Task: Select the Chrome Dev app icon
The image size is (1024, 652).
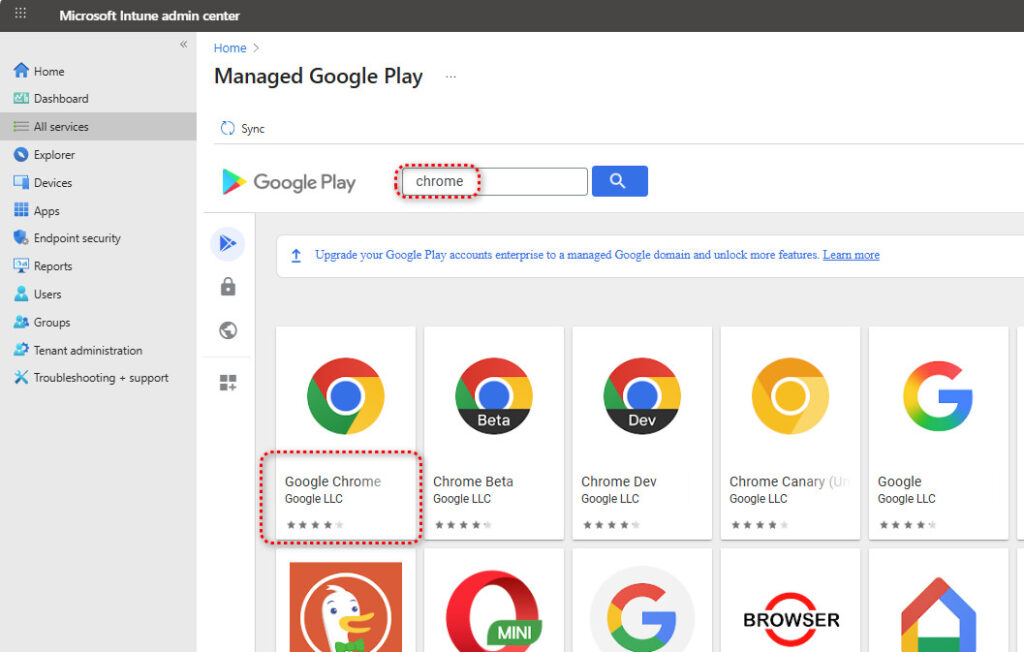Action: [x=641, y=396]
